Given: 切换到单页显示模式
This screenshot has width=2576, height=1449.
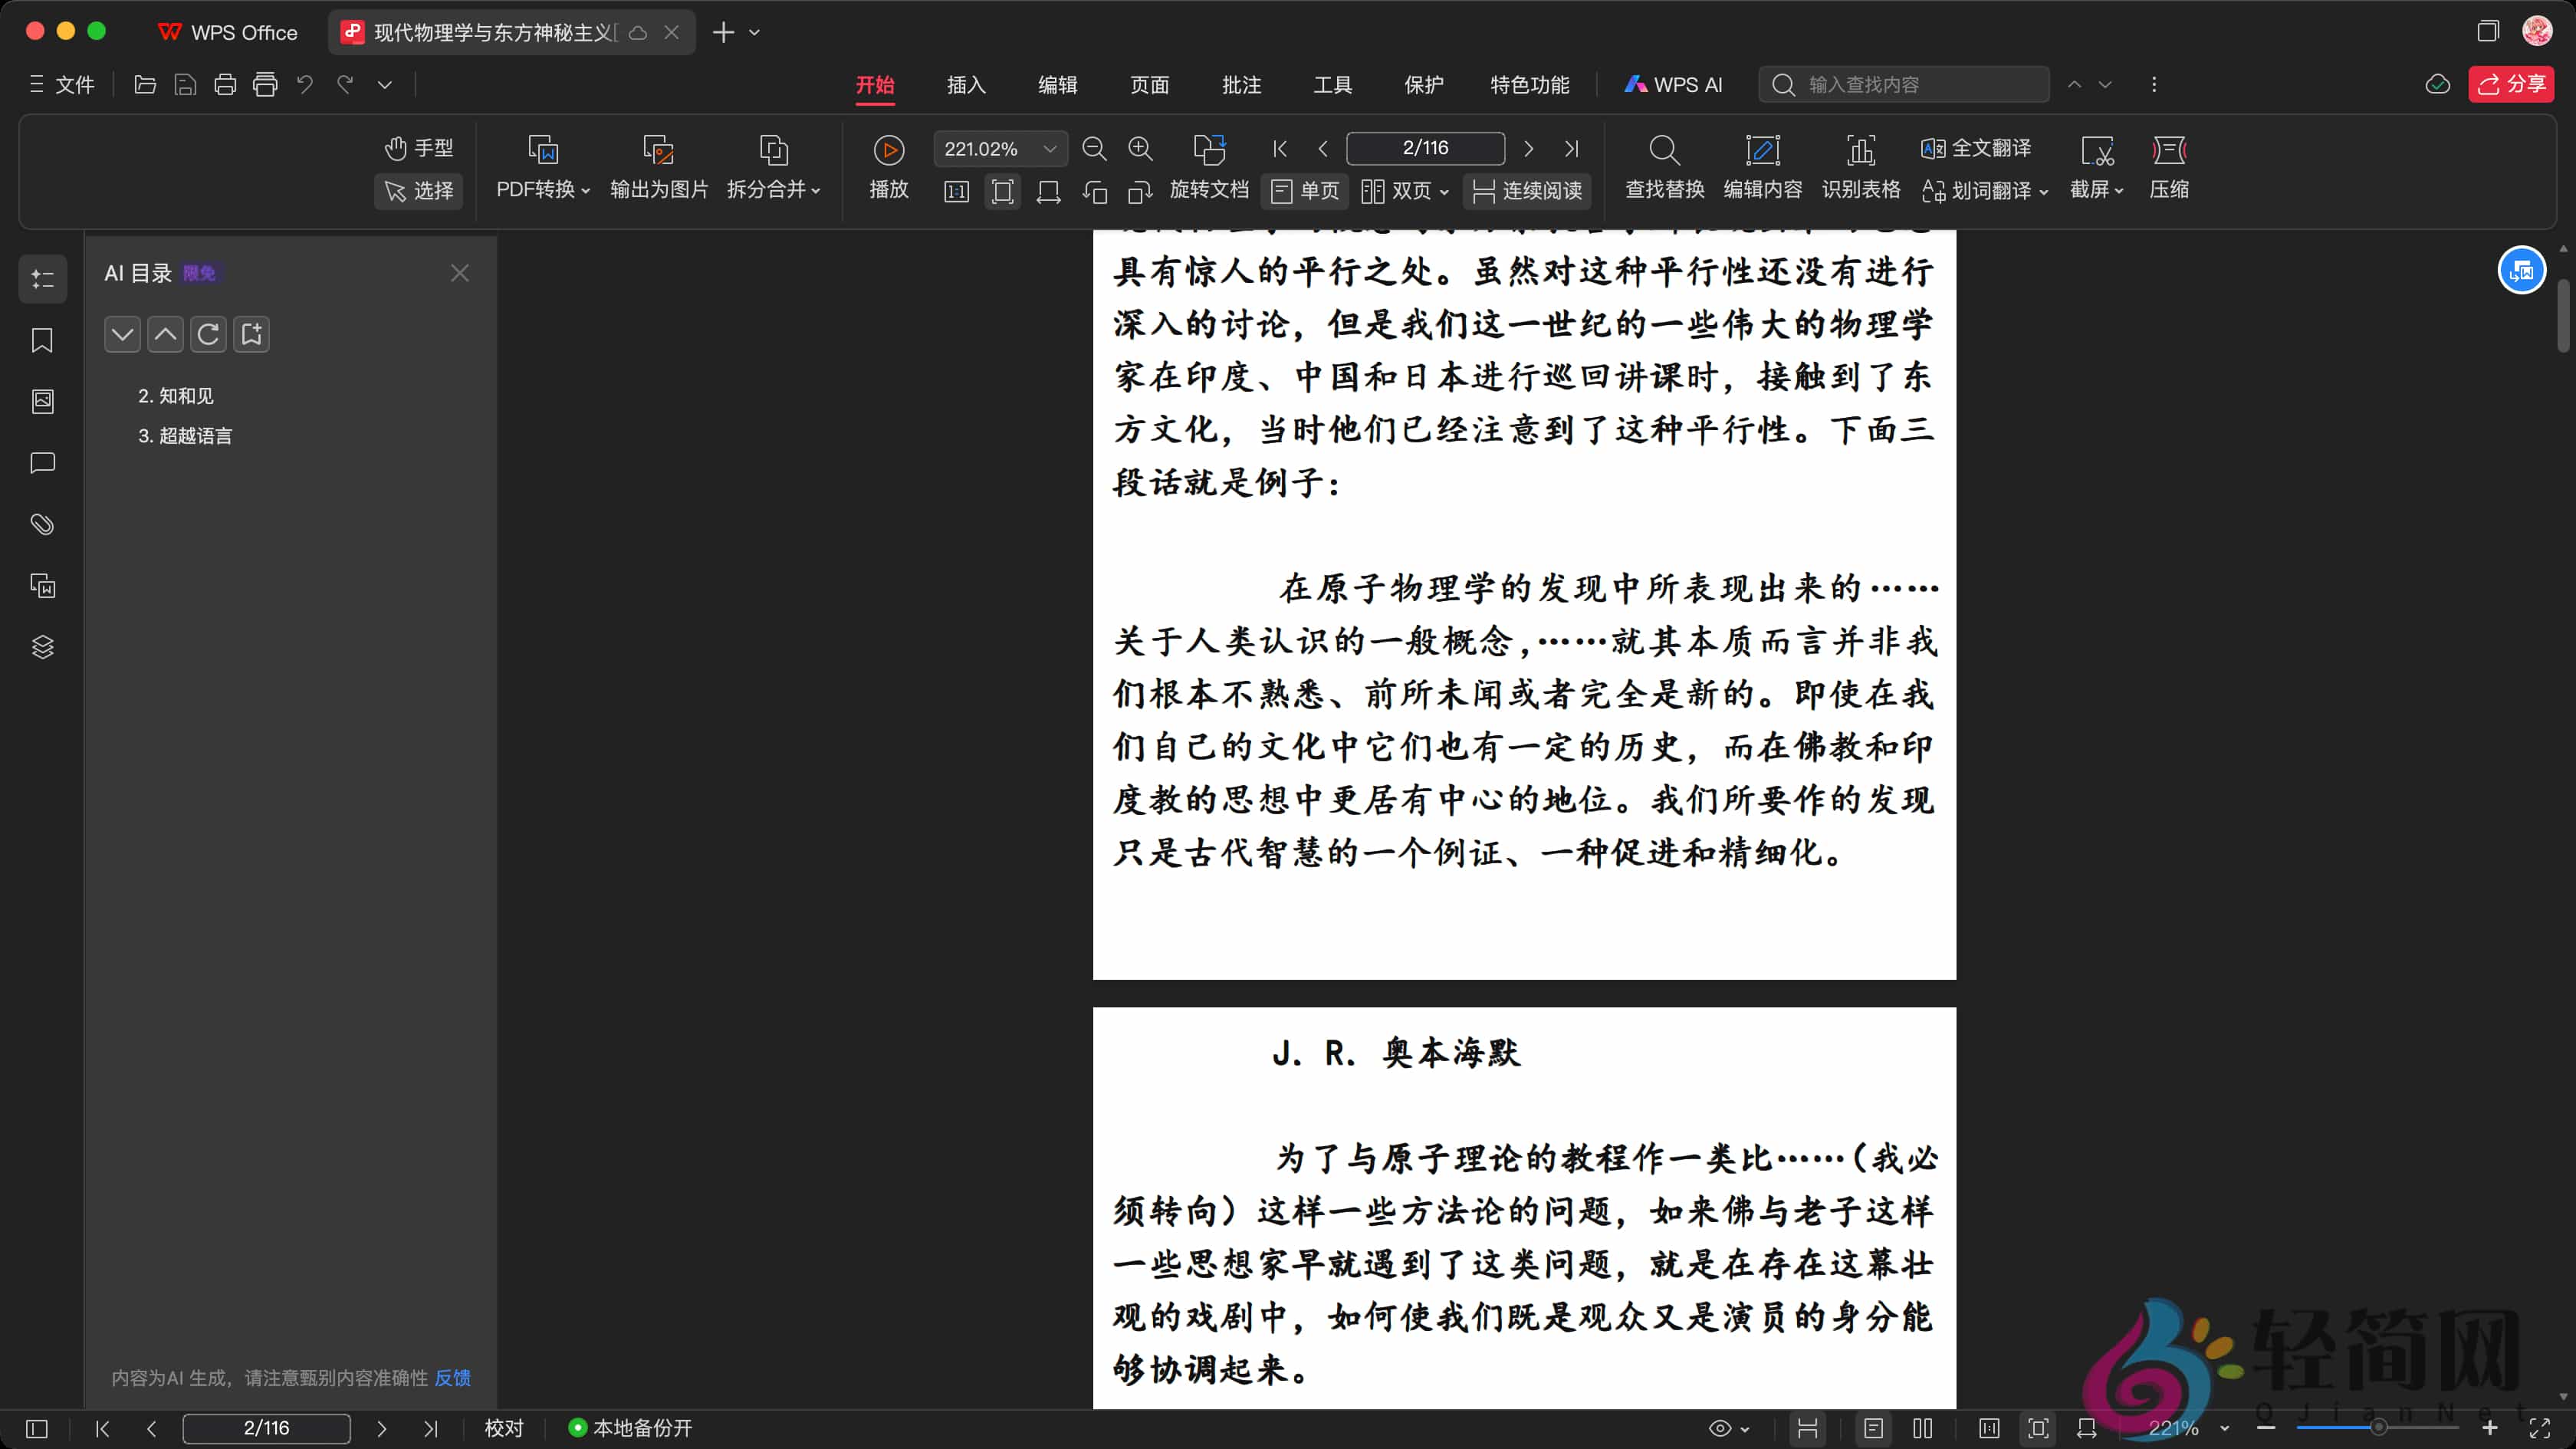Looking at the screenshot, I should [x=1304, y=191].
